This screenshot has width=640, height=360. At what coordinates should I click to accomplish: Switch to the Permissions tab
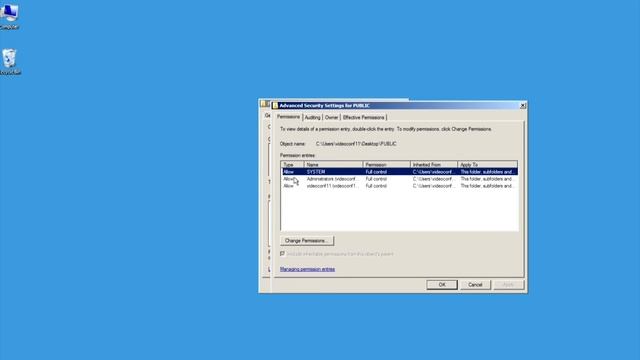click(x=289, y=117)
